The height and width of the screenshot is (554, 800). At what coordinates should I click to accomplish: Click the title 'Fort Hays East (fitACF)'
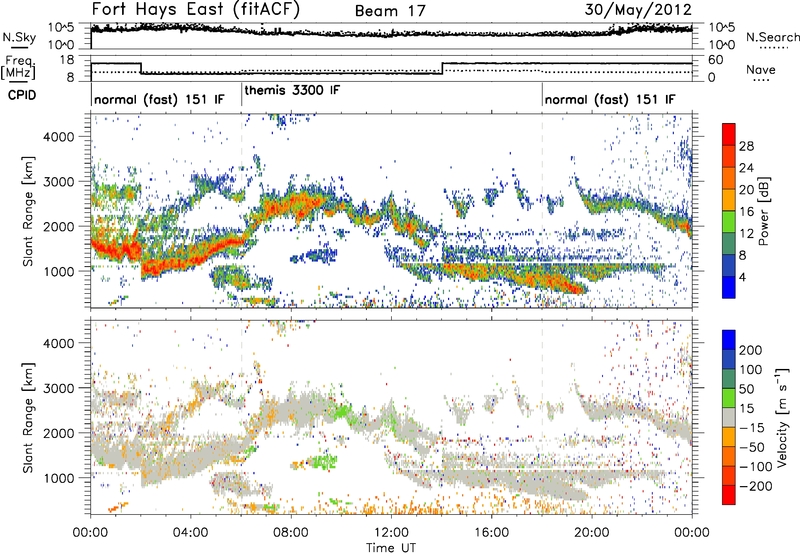coord(195,9)
